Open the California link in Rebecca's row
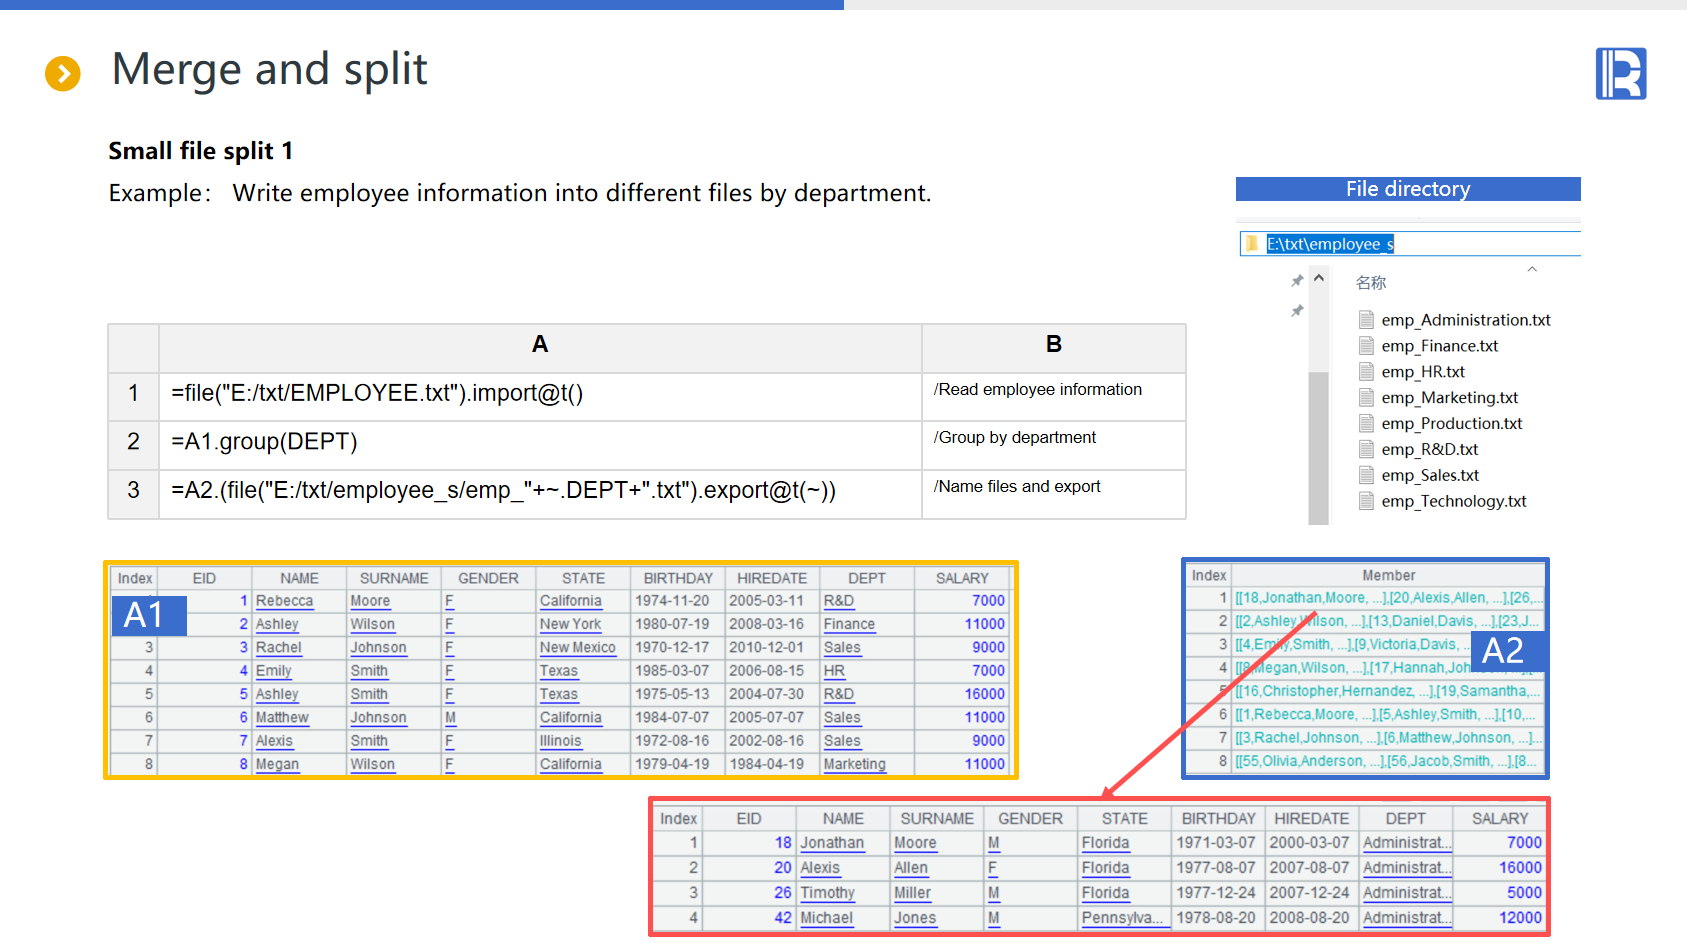1687x949 pixels. tap(570, 601)
